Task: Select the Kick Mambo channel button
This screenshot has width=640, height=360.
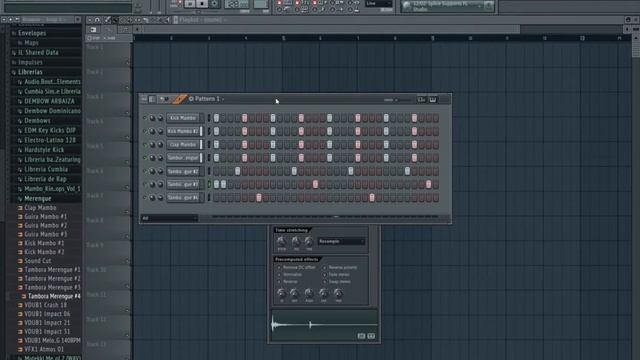Action: [183, 118]
